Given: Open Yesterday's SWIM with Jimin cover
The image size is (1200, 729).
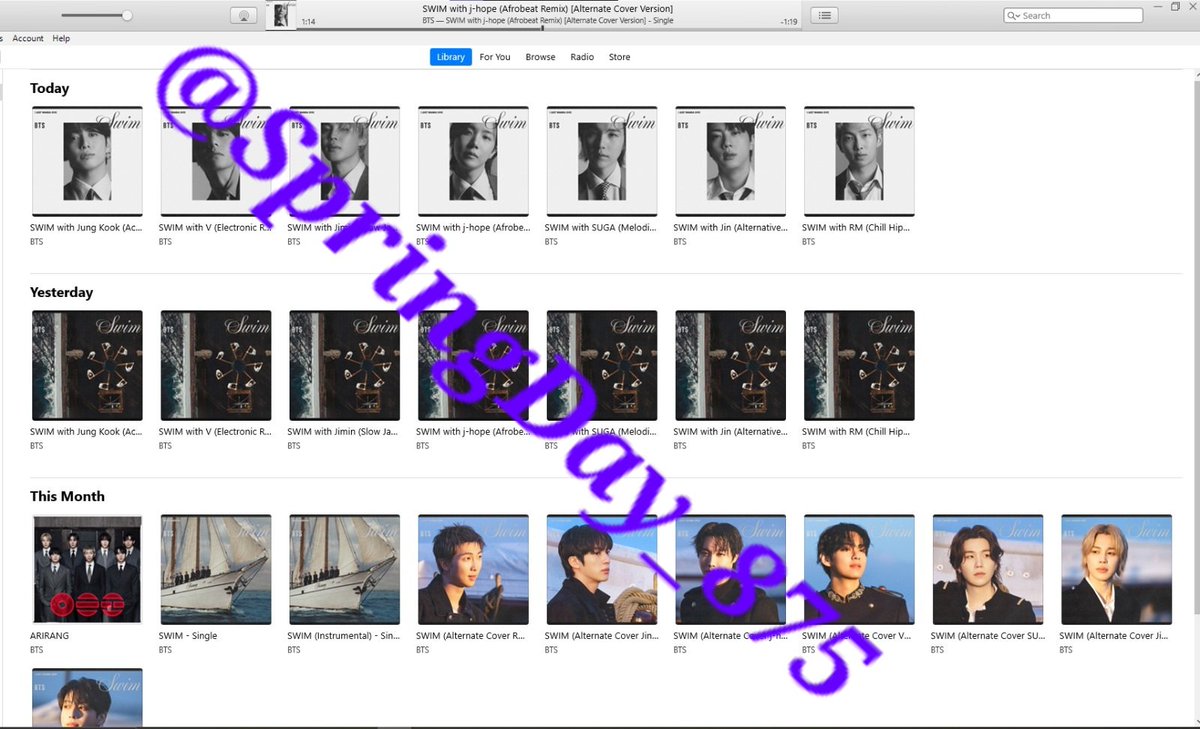Looking at the screenshot, I should tap(345, 365).
